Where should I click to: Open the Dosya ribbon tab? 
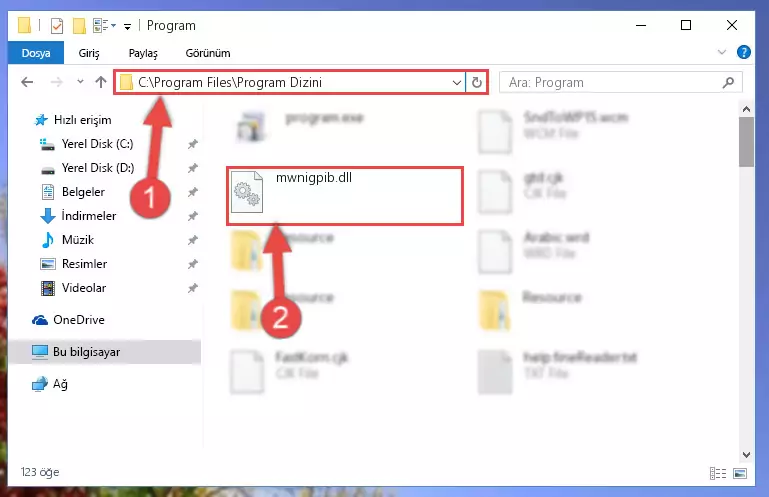tap(36, 53)
